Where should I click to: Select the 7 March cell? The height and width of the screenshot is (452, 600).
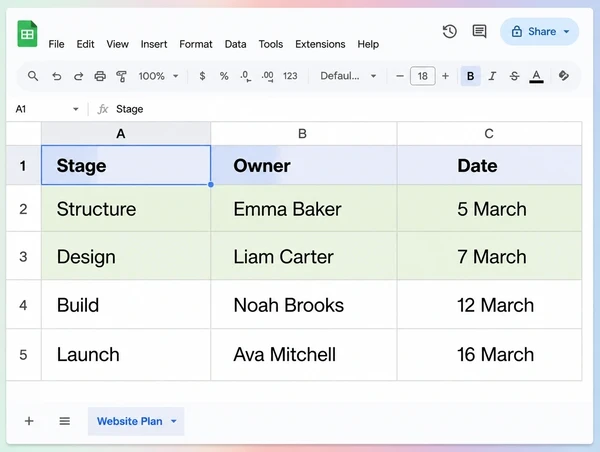[489, 256]
